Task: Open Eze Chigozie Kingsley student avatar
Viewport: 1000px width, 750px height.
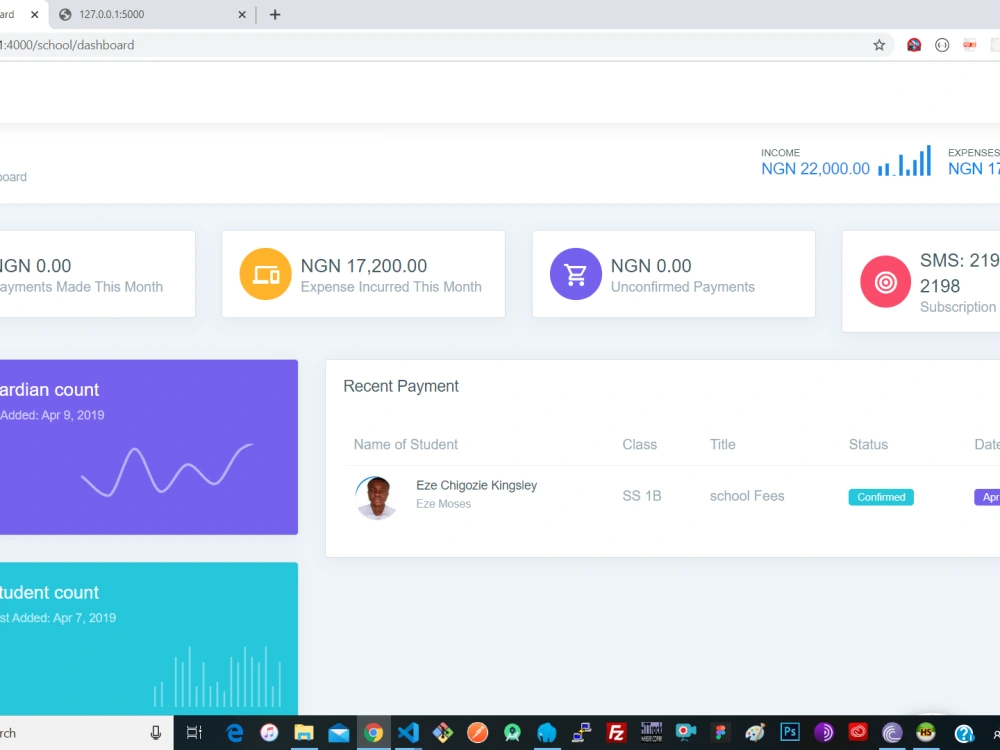Action: [x=376, y=497]
